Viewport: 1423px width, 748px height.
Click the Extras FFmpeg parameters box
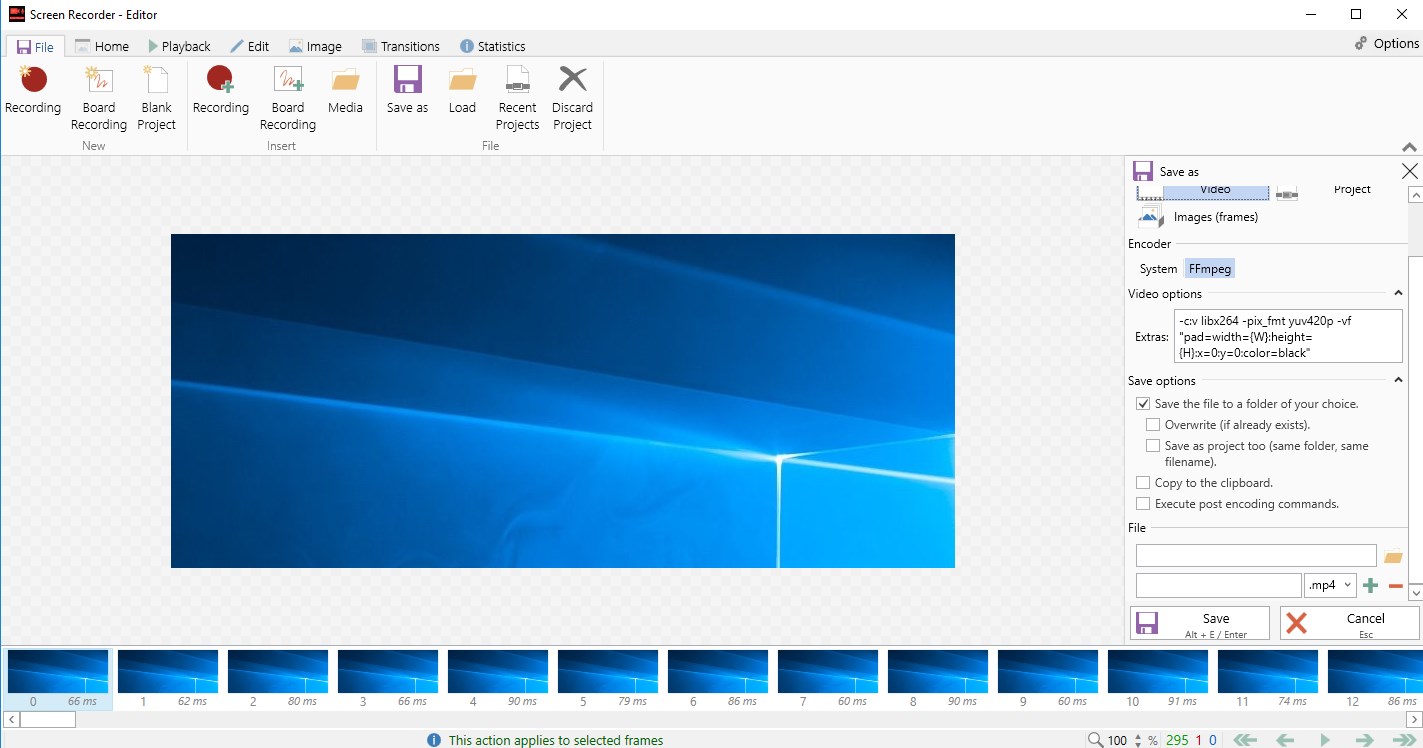(1289, 336)
